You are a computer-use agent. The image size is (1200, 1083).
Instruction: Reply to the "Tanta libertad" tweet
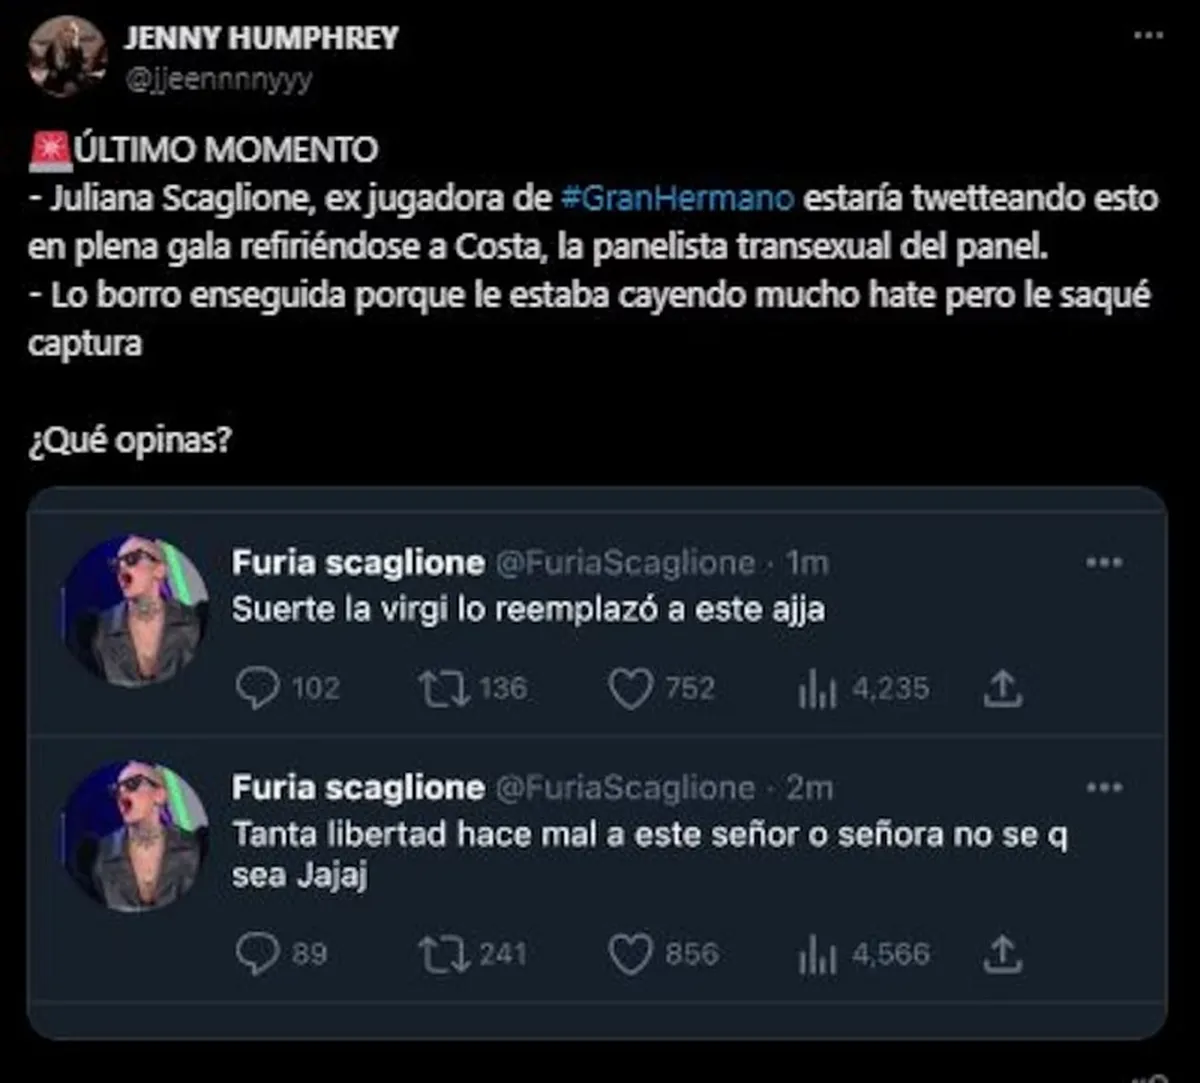[x=256, y=953]
